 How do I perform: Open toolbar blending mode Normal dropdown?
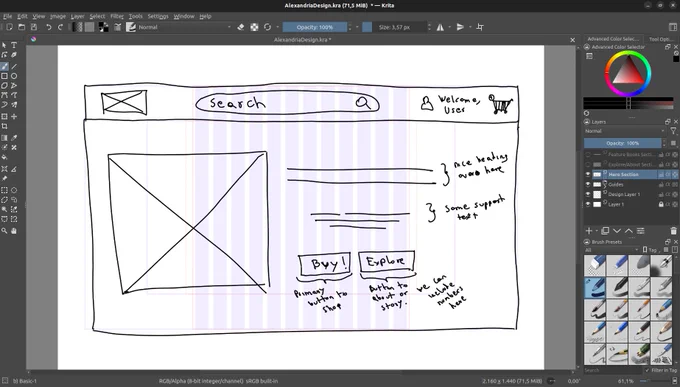pos(185,27)
